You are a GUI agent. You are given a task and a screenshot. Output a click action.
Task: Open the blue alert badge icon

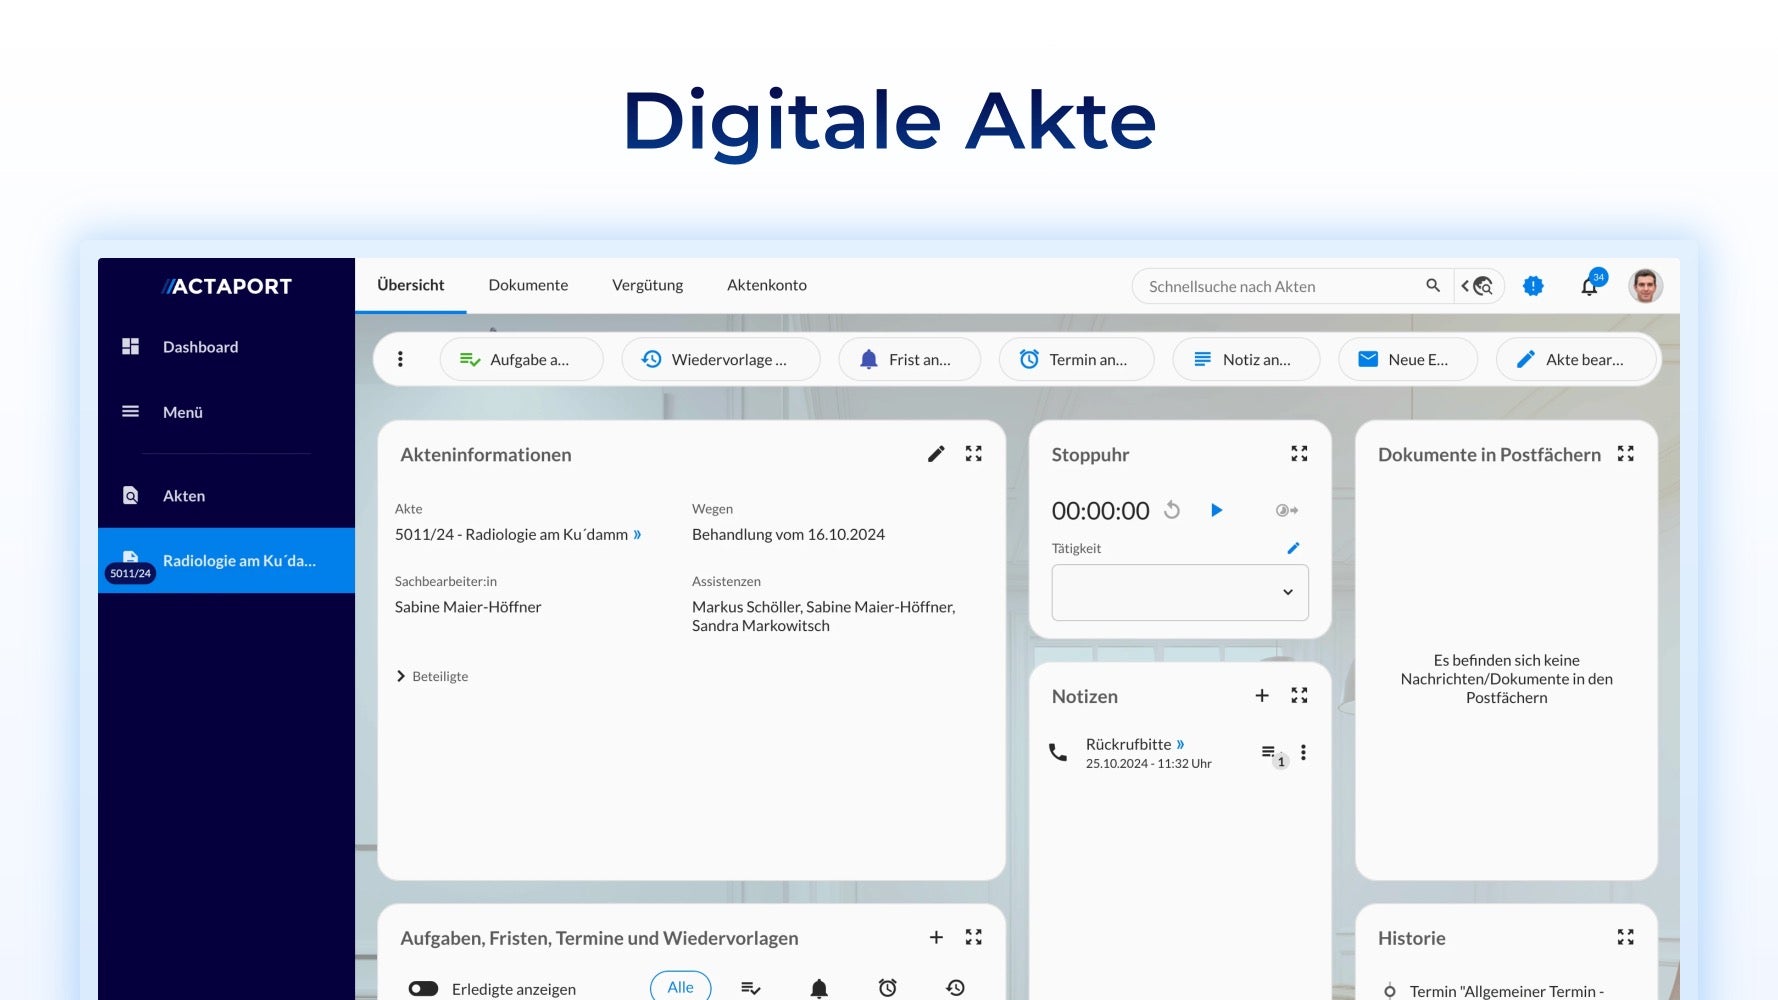point(1533,286)
